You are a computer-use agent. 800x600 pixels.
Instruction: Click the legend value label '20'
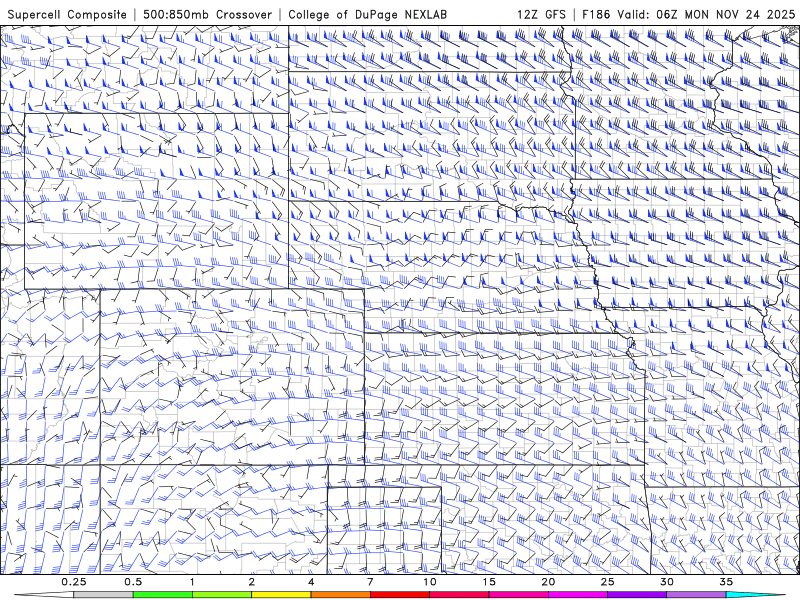point(548,582)
